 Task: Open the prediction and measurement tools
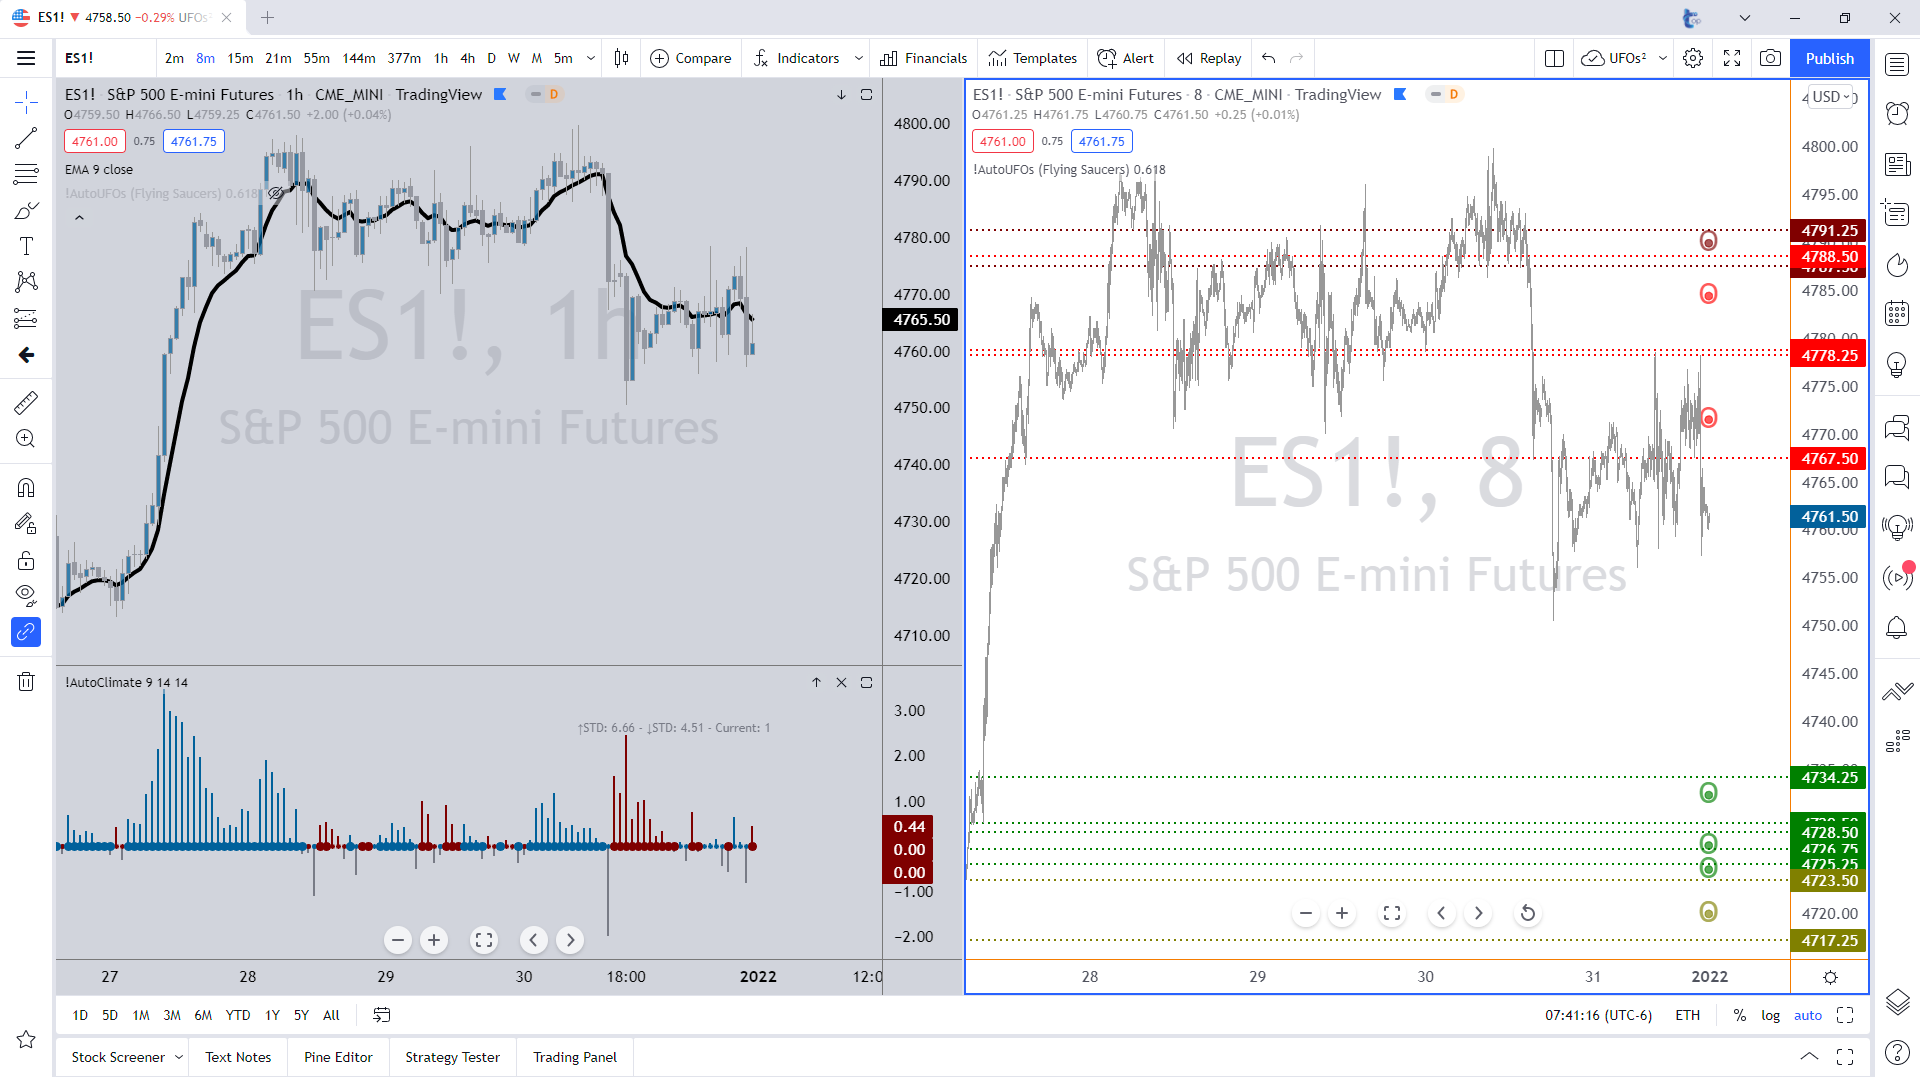tap(26, 319)
